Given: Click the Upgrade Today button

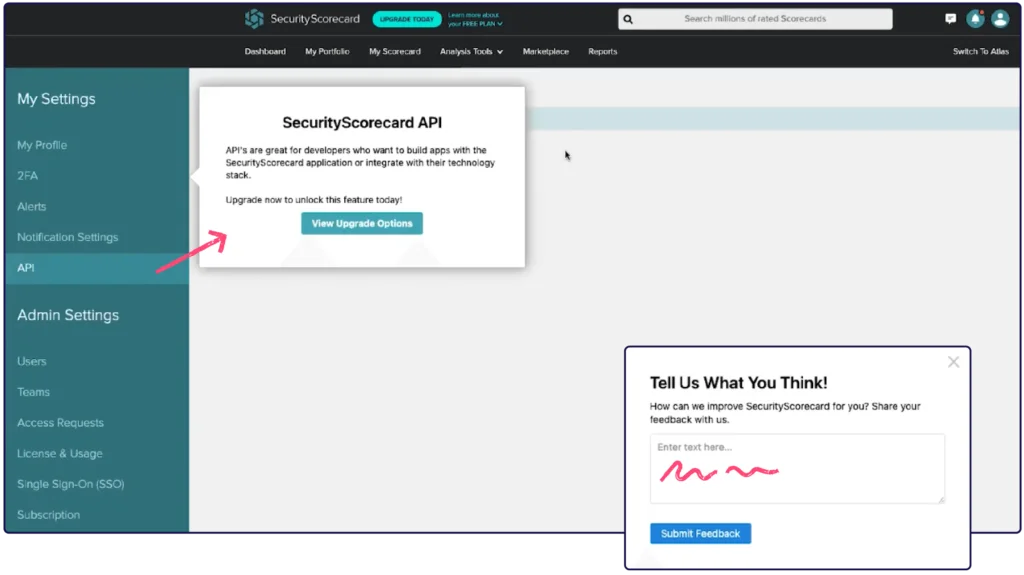Looking at the screenshot, I should coord(407,19).
